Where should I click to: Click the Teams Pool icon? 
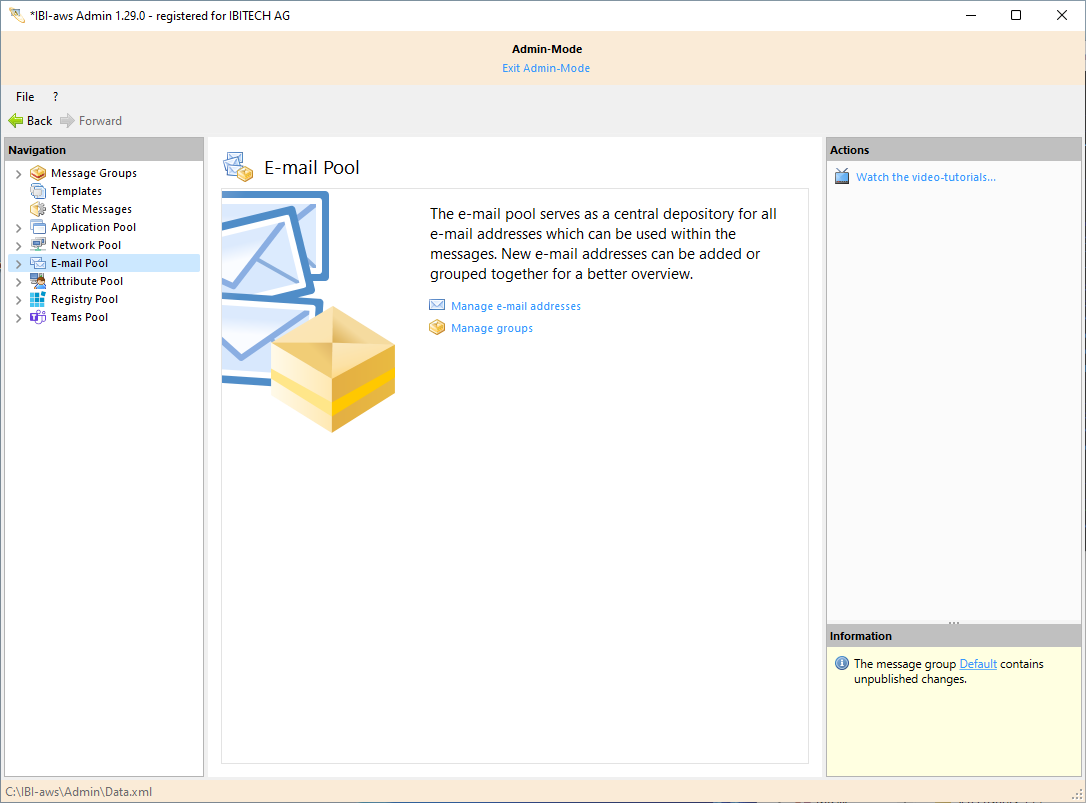[38, 317]
